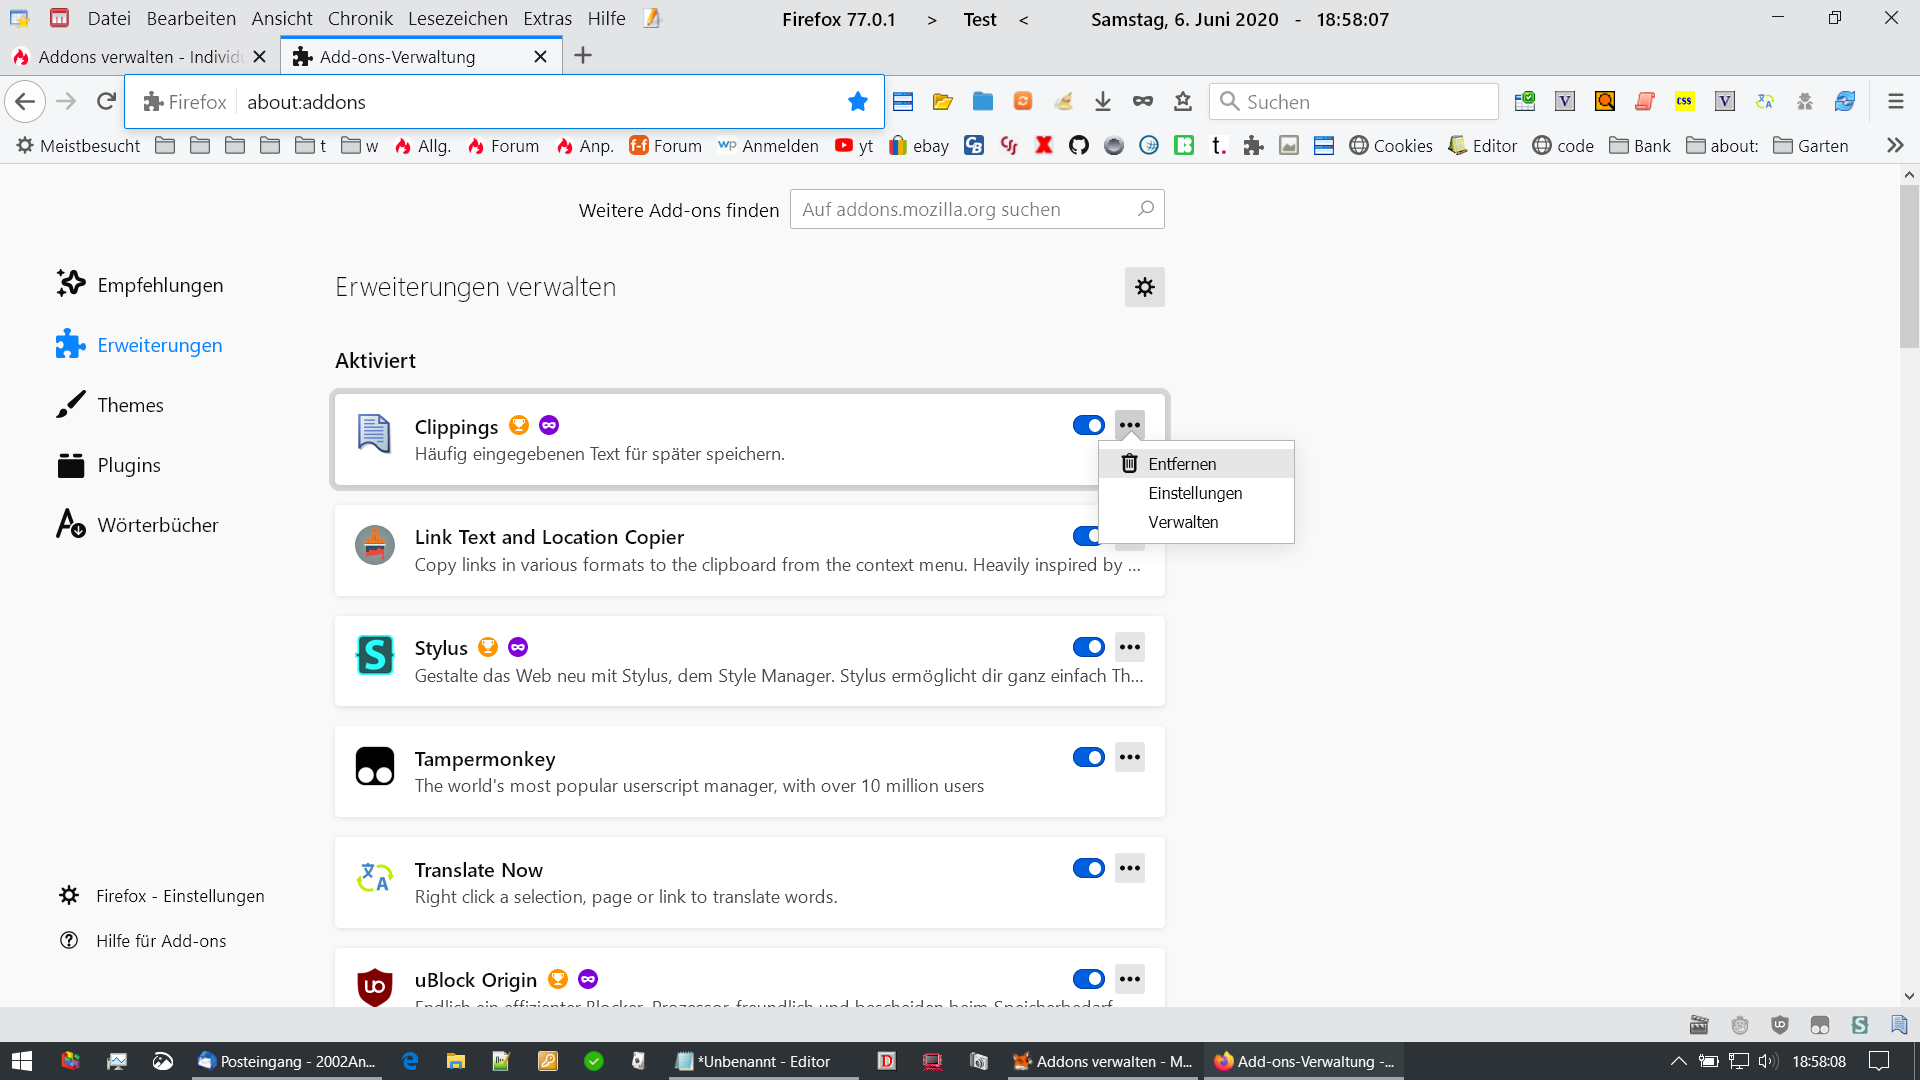Open uBlock Origin three-dot menu
Screen dimensions: 1920x1080
pyautogui.click(x=1129, y=979)
